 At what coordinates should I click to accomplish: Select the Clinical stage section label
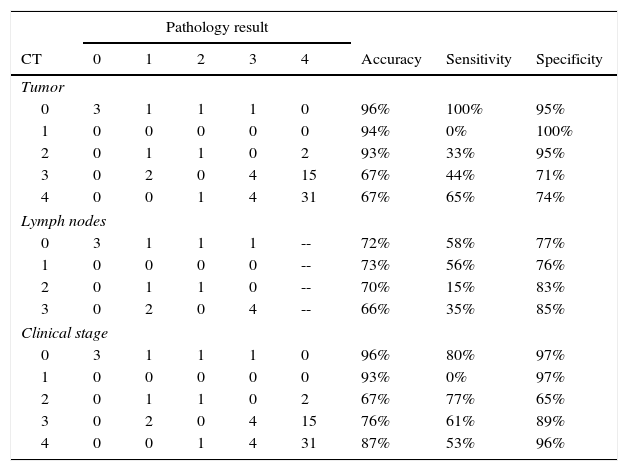(x=65, y=333)
